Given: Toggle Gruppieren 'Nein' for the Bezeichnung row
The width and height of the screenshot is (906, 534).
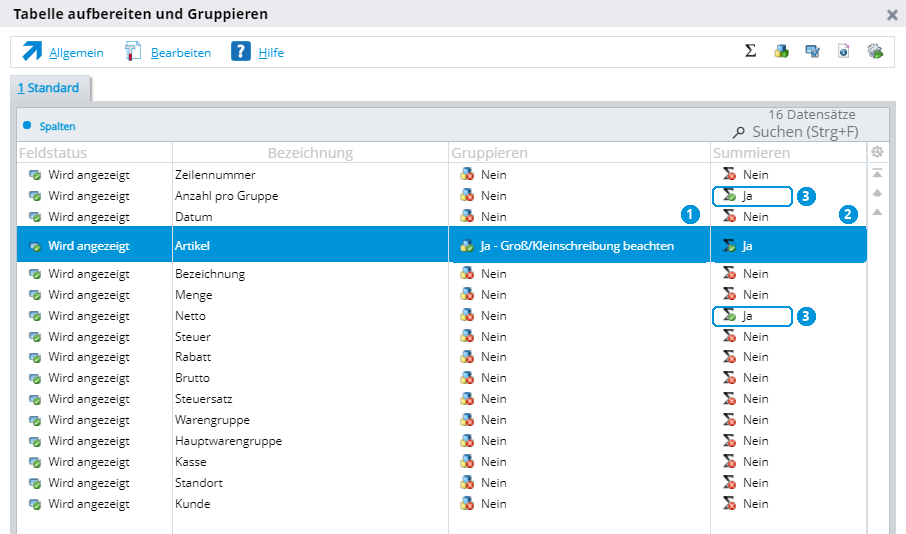Looking at the screenshot, I should click(493, 273).
